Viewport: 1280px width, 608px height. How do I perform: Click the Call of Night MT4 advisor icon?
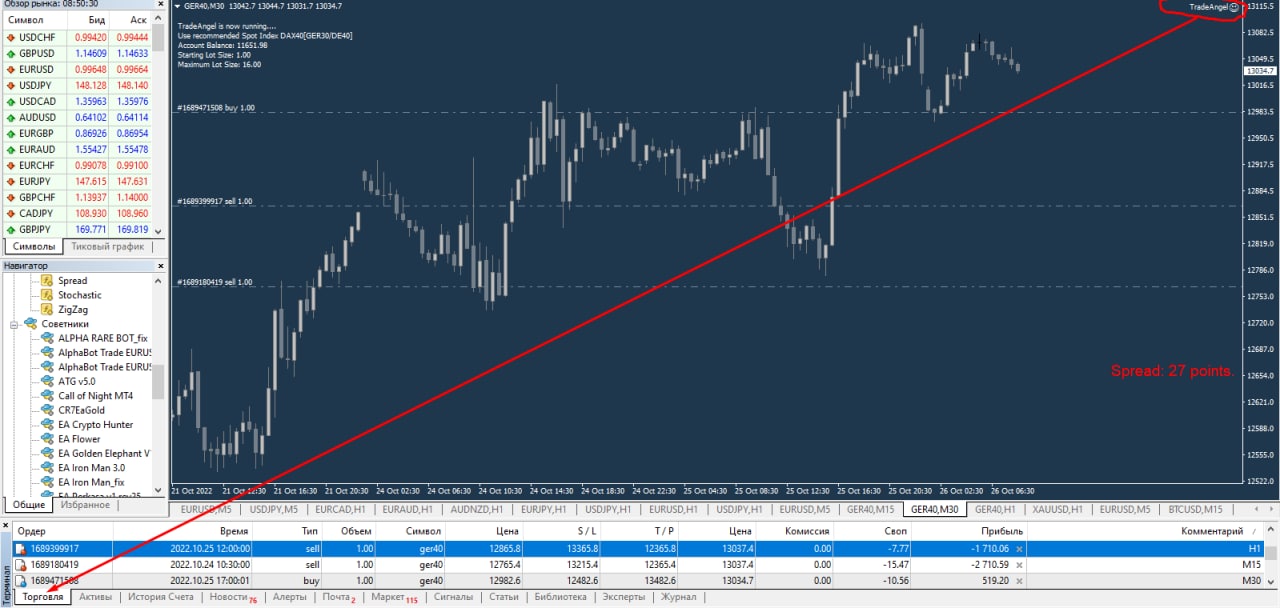click(x=47, y=396)
